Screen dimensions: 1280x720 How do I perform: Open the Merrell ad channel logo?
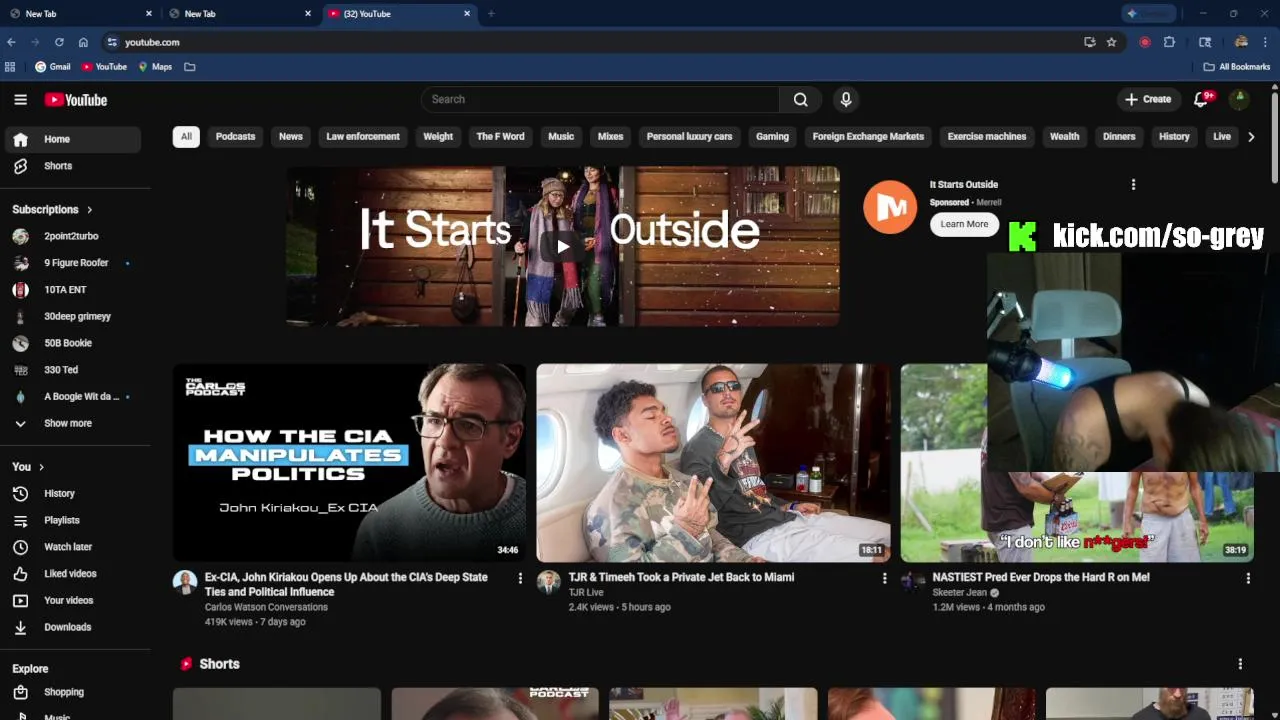click(x=890, y=207)
